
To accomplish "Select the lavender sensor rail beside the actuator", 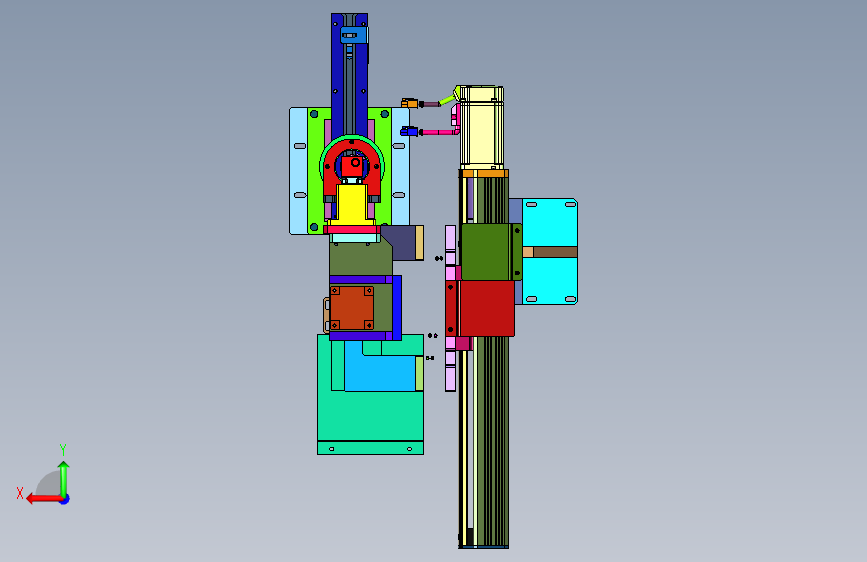I will click(x=451, y=308).
